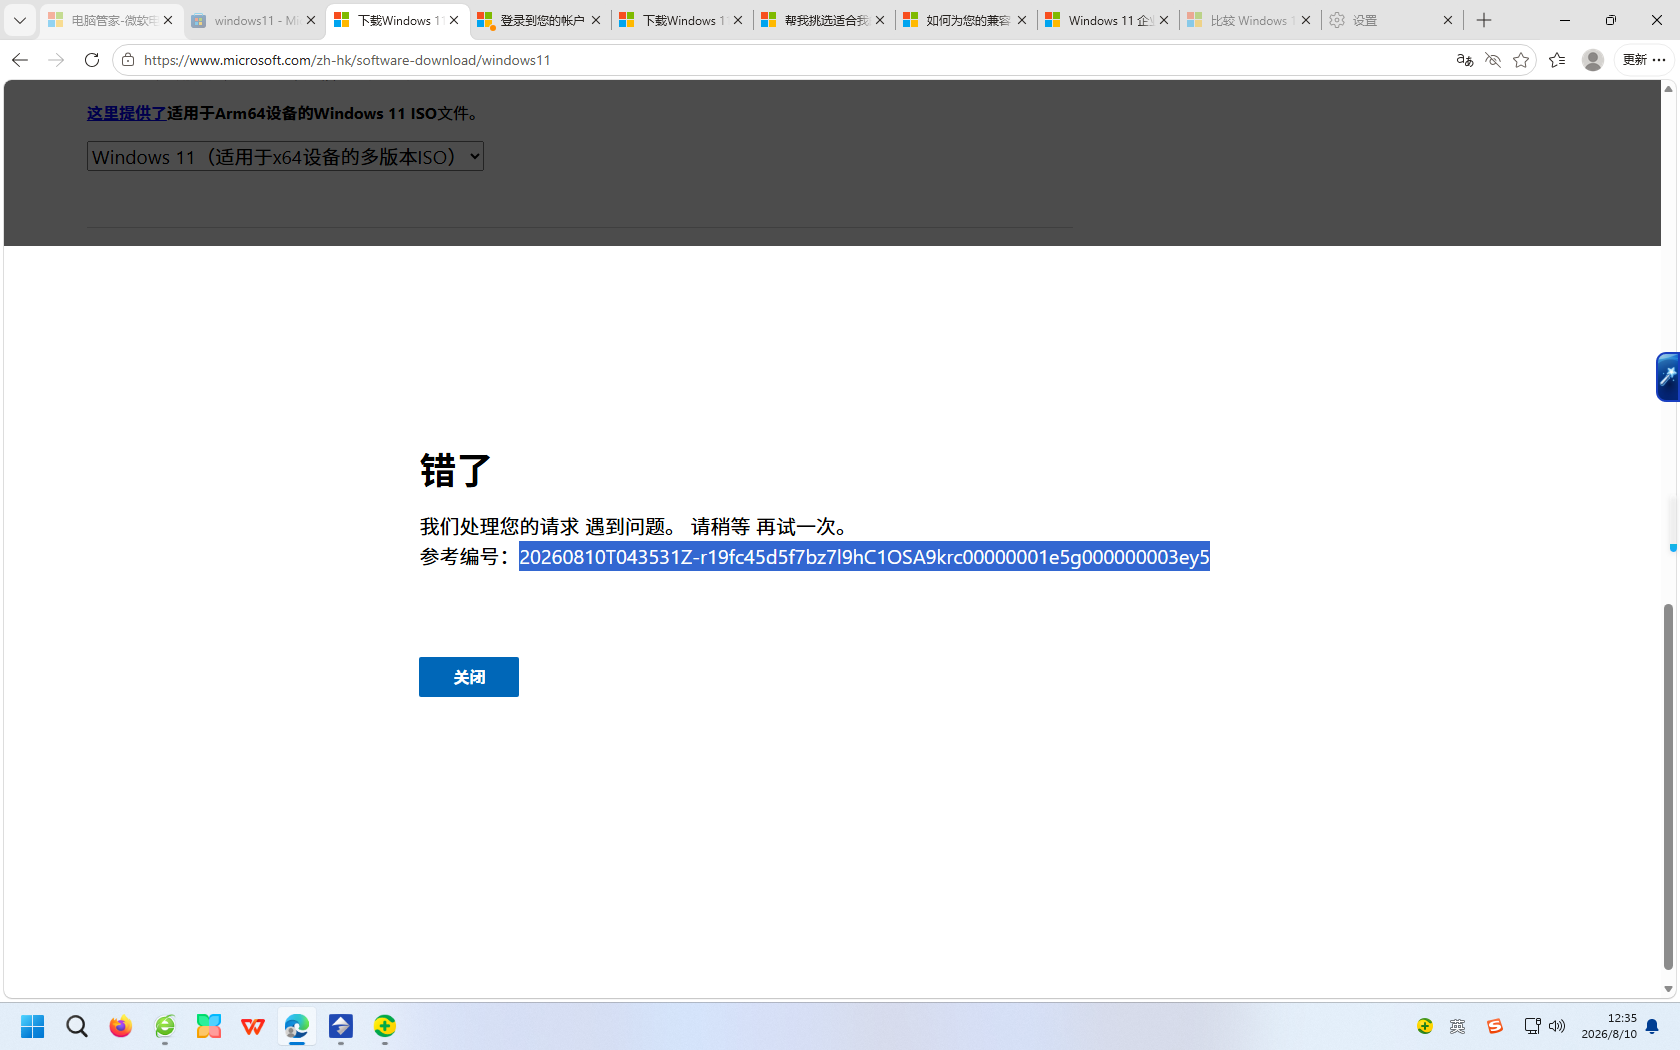This screenshot has height=1050, width=1680.
Task: Close the 电脑管家-微软 tab
Action: pyautogui.click(x=168, y=20)
